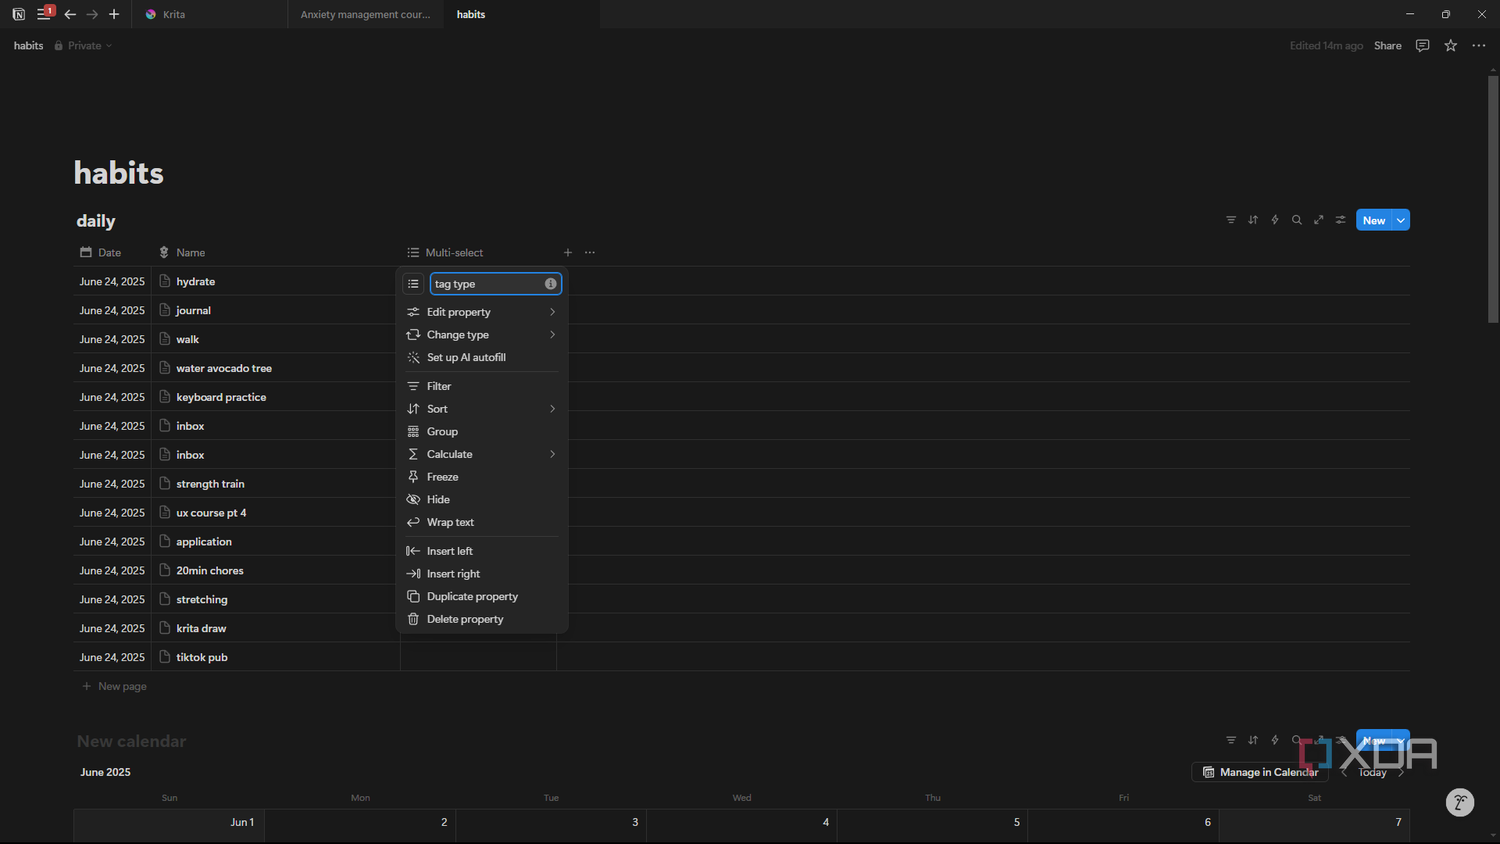Expand the Change type submenu

coord(482,335)
